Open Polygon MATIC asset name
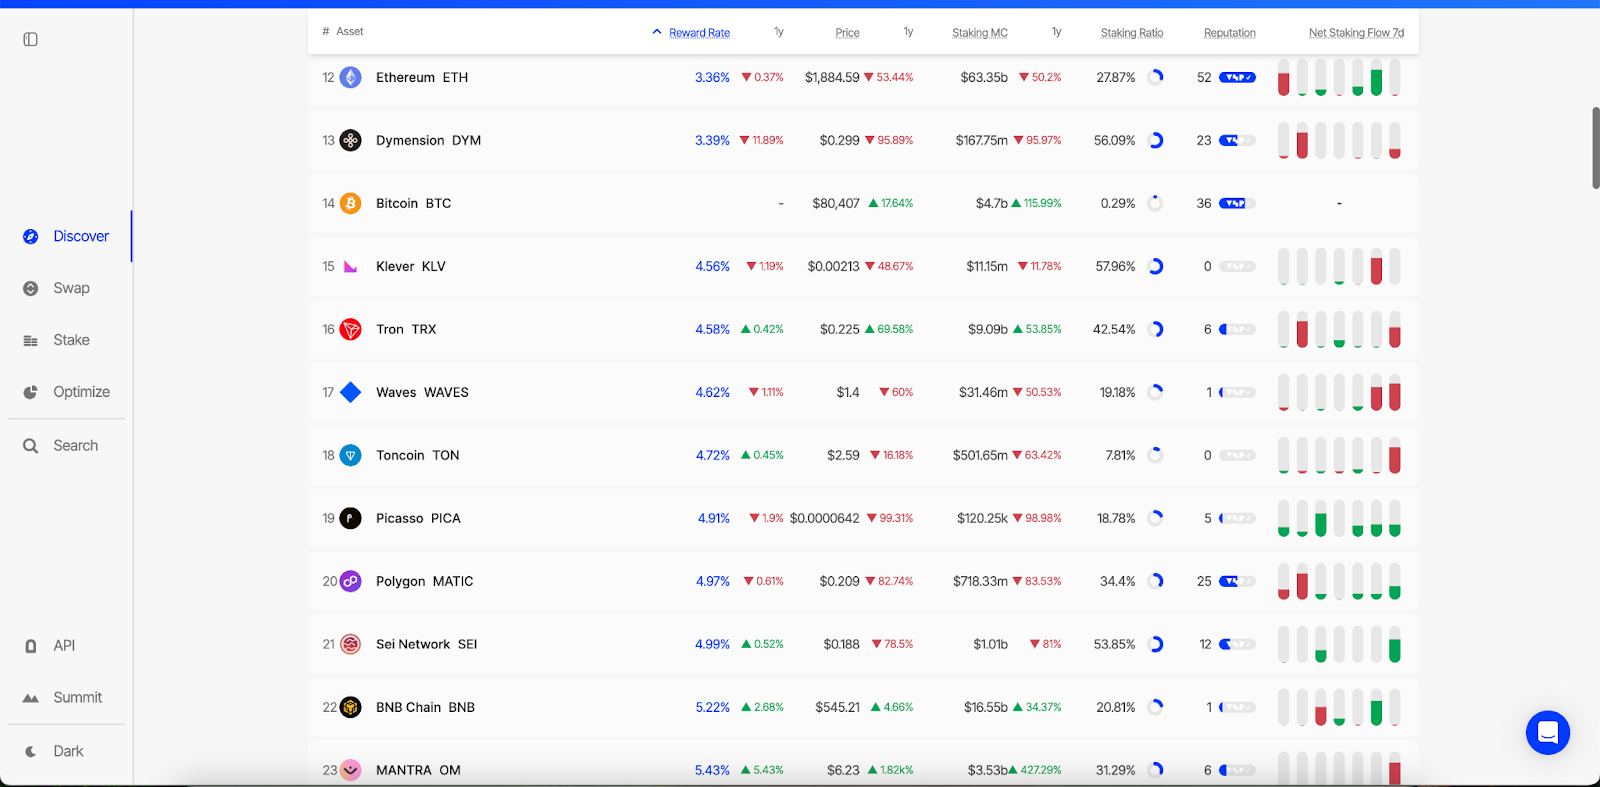This screenshot has width=1600, height=787. pos(425,581)
